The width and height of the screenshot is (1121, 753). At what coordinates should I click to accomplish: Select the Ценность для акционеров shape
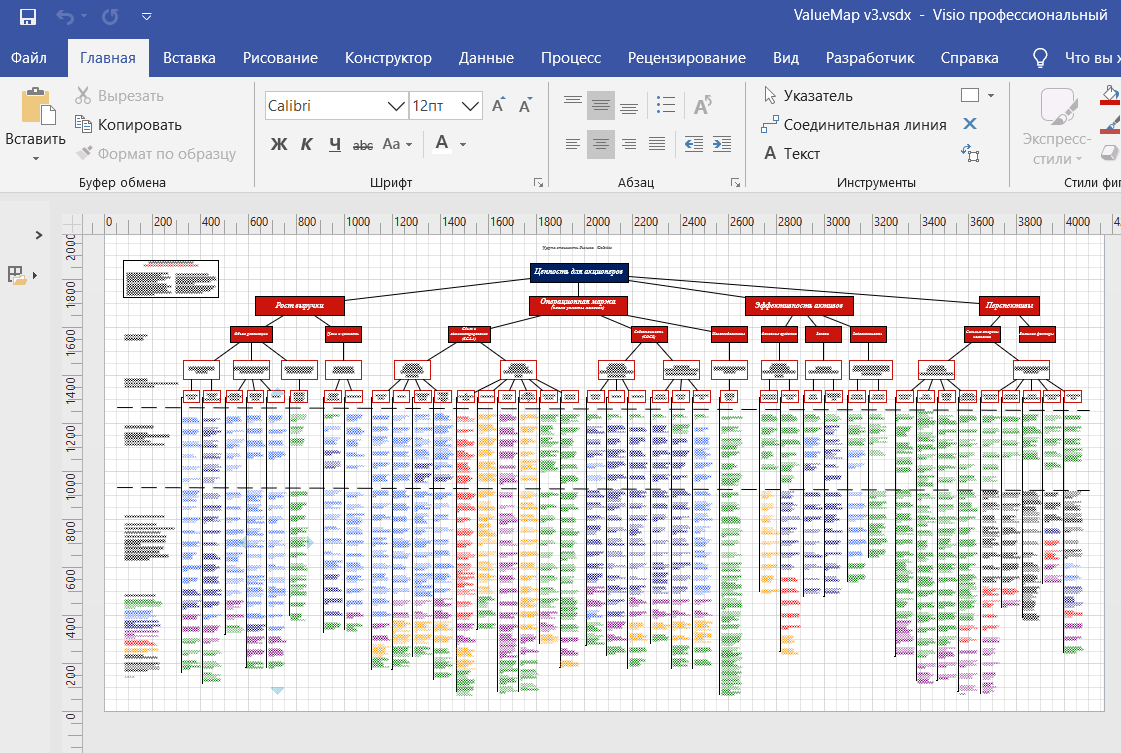(x=579, y=272)
